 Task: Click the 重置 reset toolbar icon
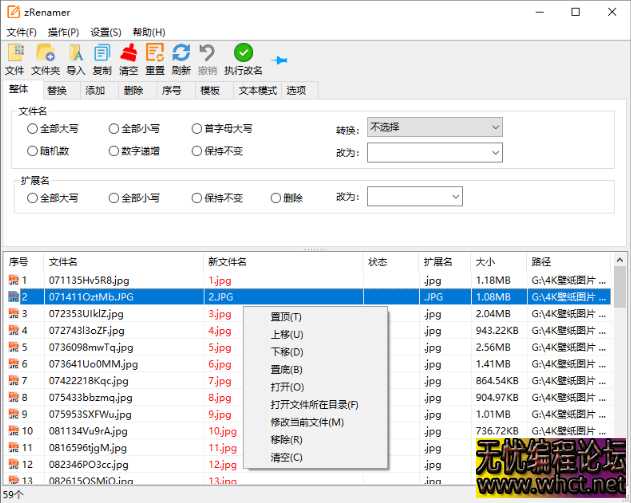tap(155, 54)
